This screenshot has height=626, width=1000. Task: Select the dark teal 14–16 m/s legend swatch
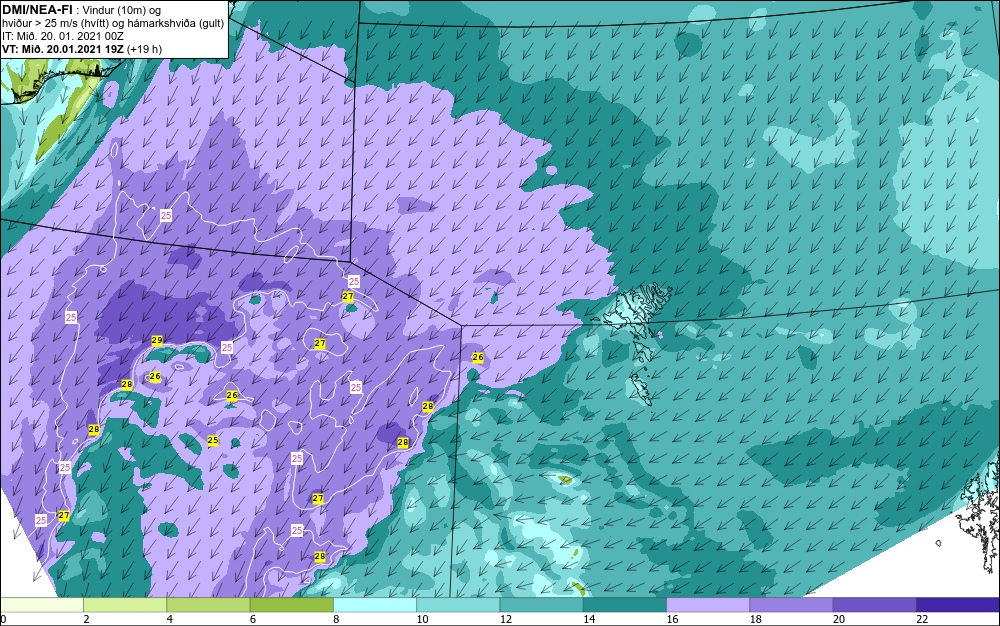coord(625,604)
